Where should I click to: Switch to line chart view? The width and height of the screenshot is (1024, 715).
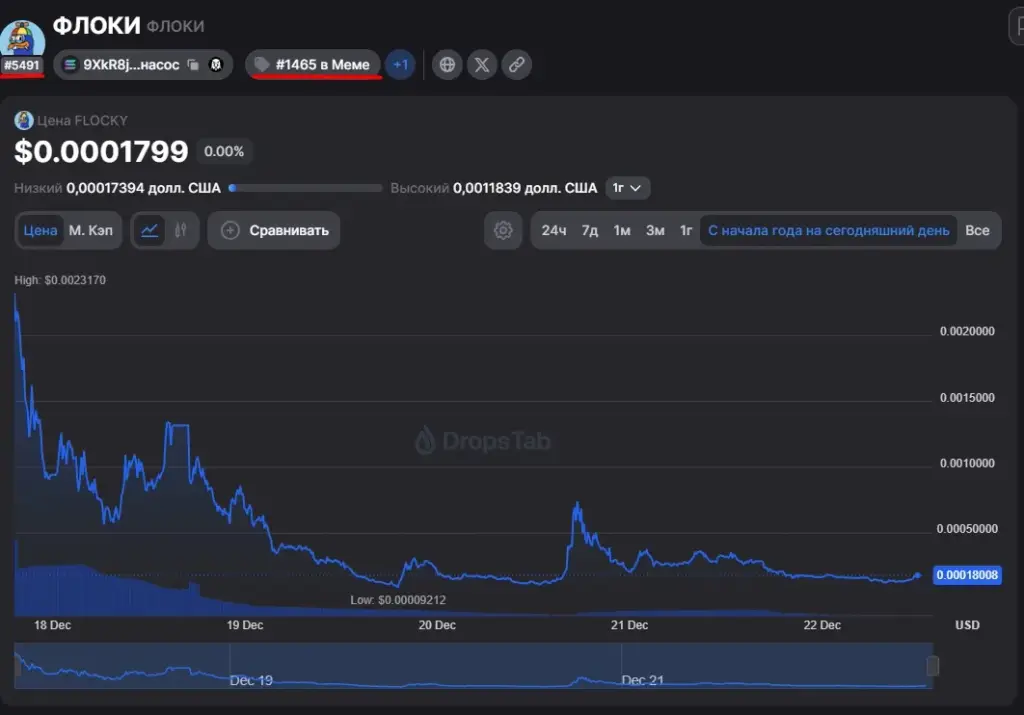tap(150, 230)
